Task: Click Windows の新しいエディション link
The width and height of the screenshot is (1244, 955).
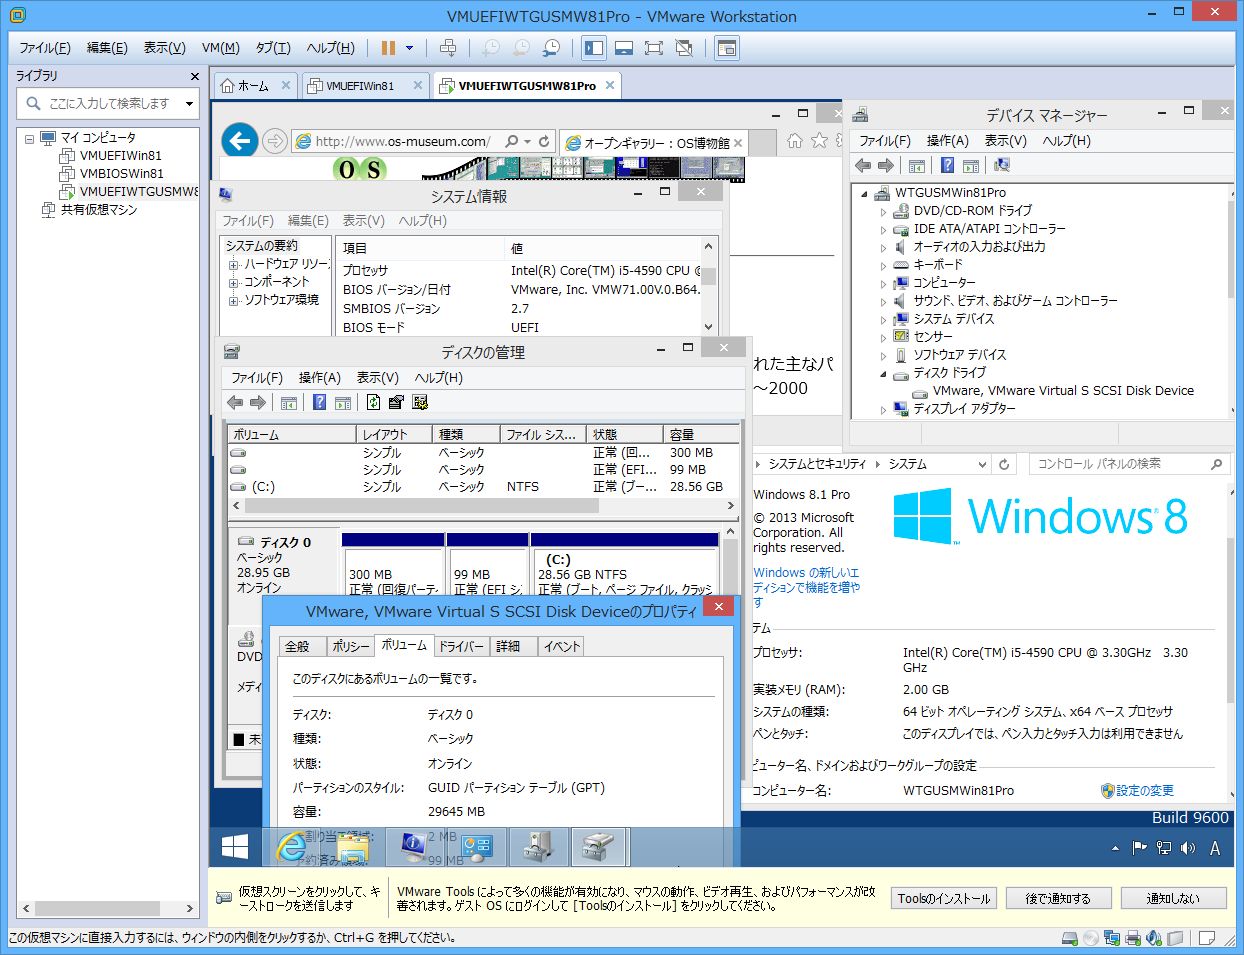Action: [x=806, y=587]
